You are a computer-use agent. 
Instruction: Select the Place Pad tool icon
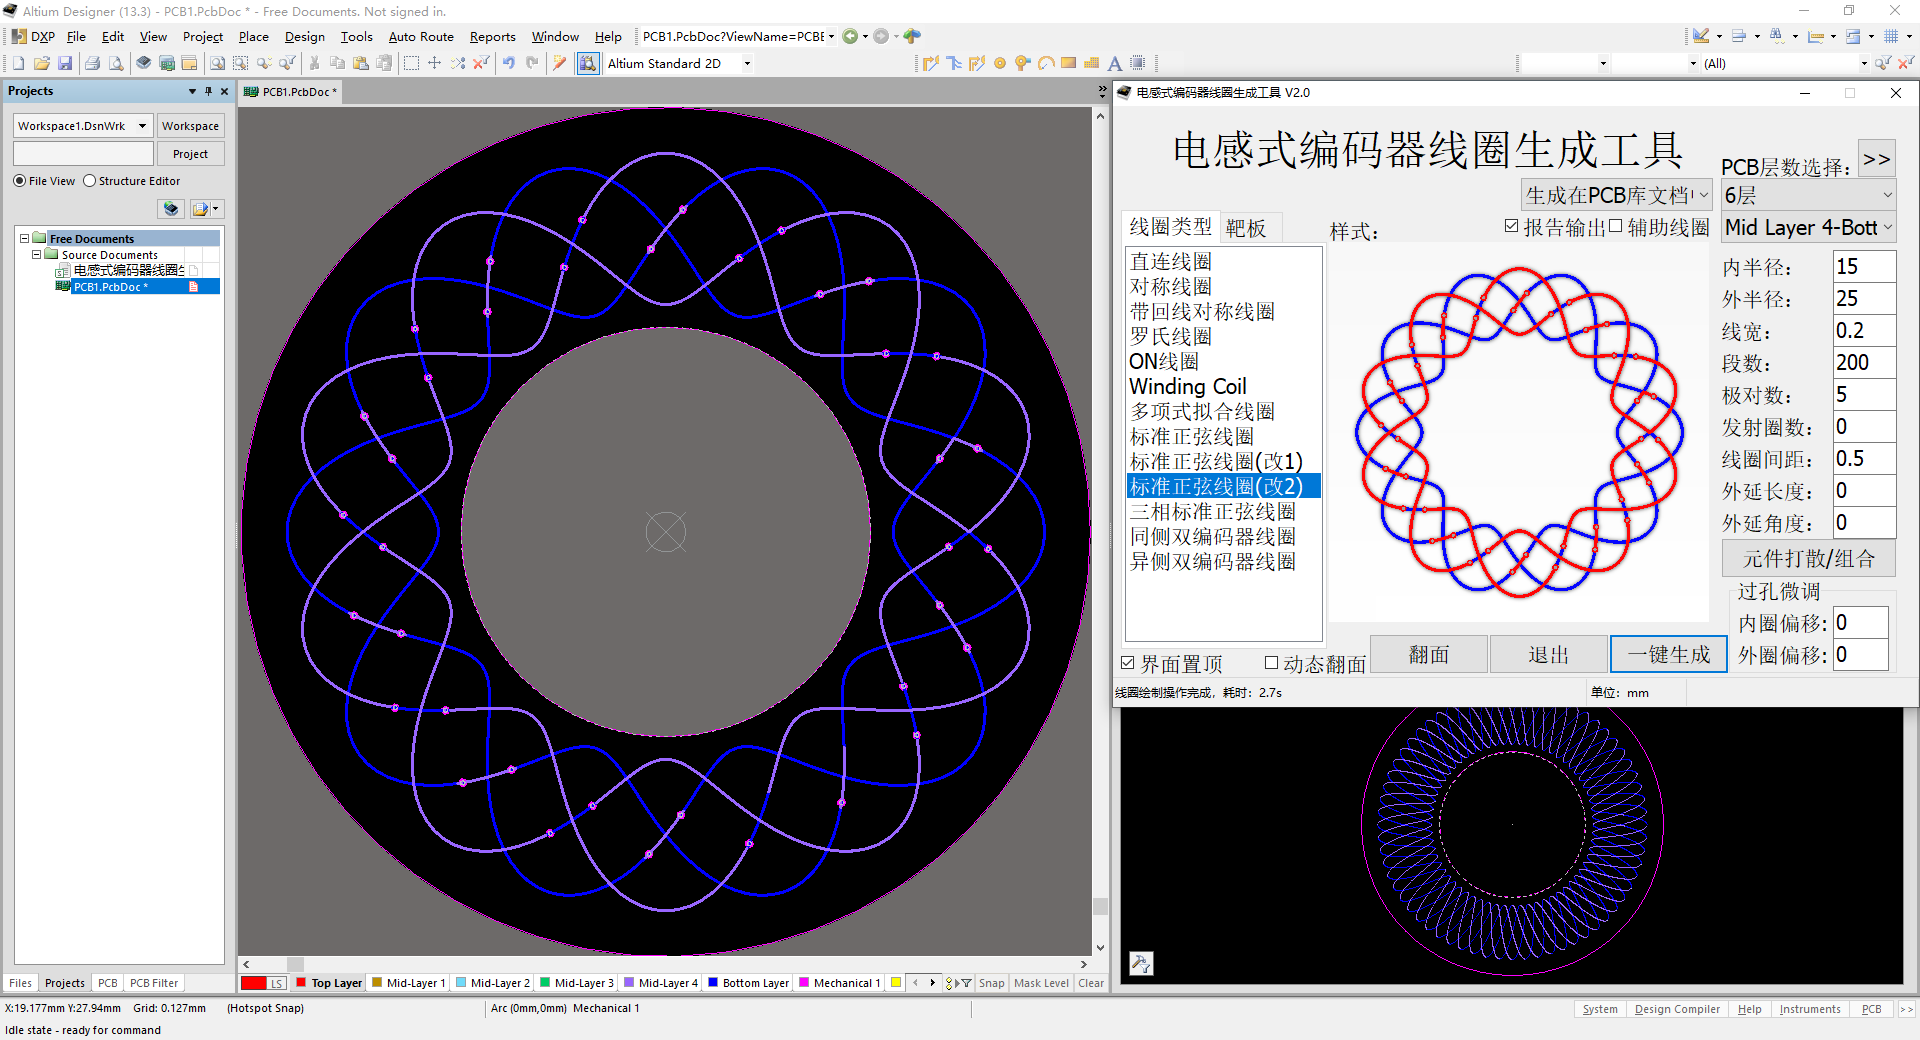[x=1000, y=63]
